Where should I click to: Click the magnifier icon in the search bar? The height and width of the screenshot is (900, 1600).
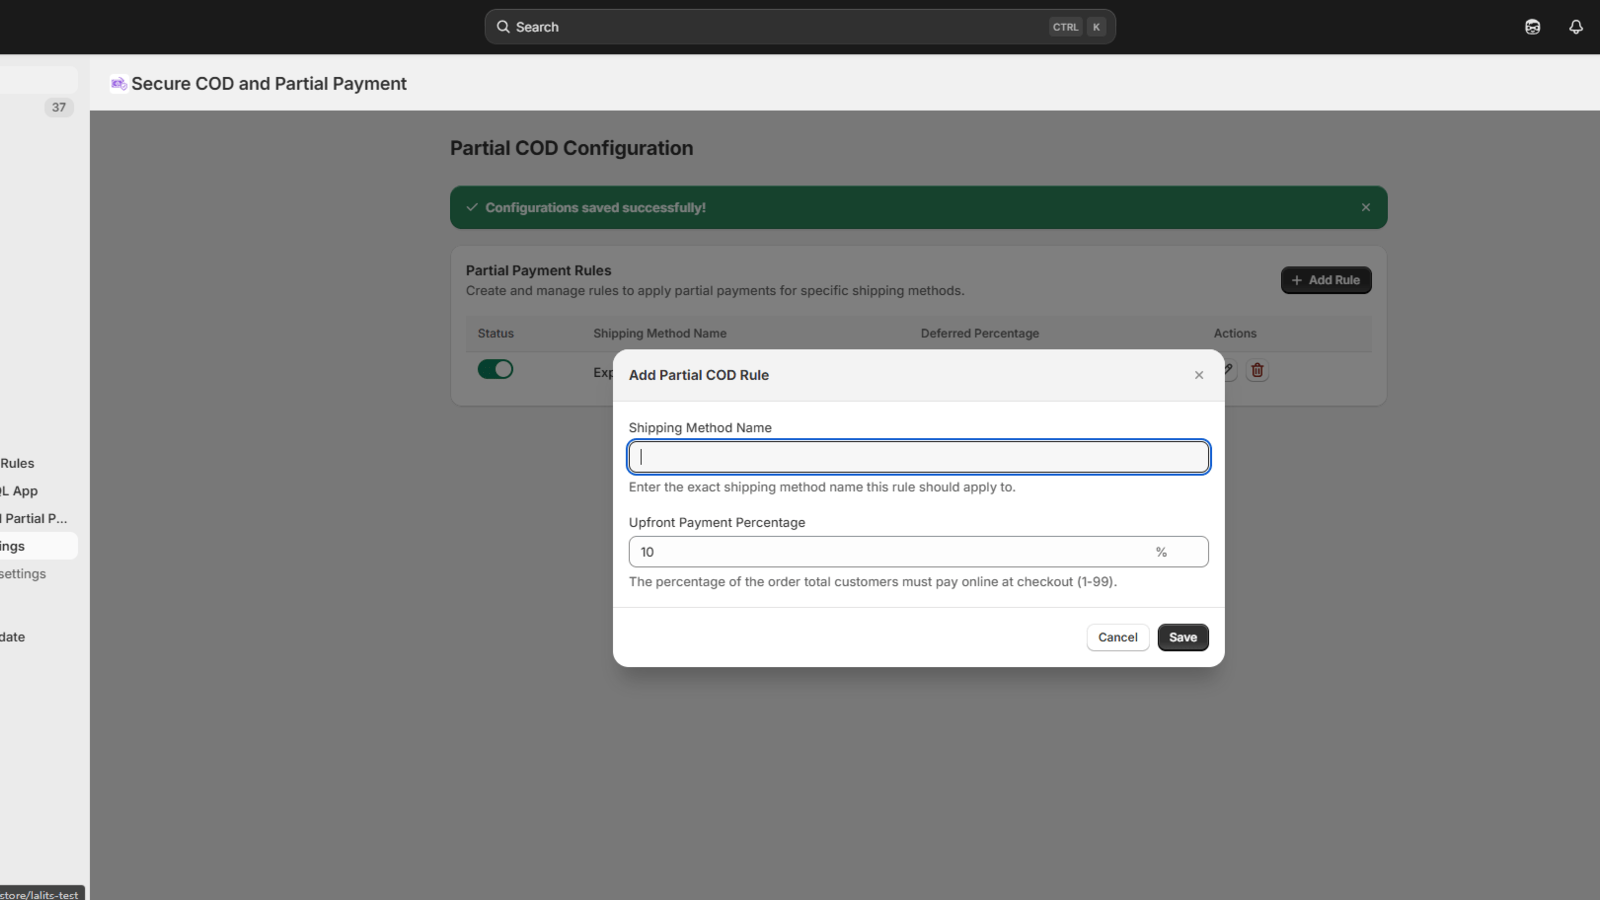(x=504, y=27)
